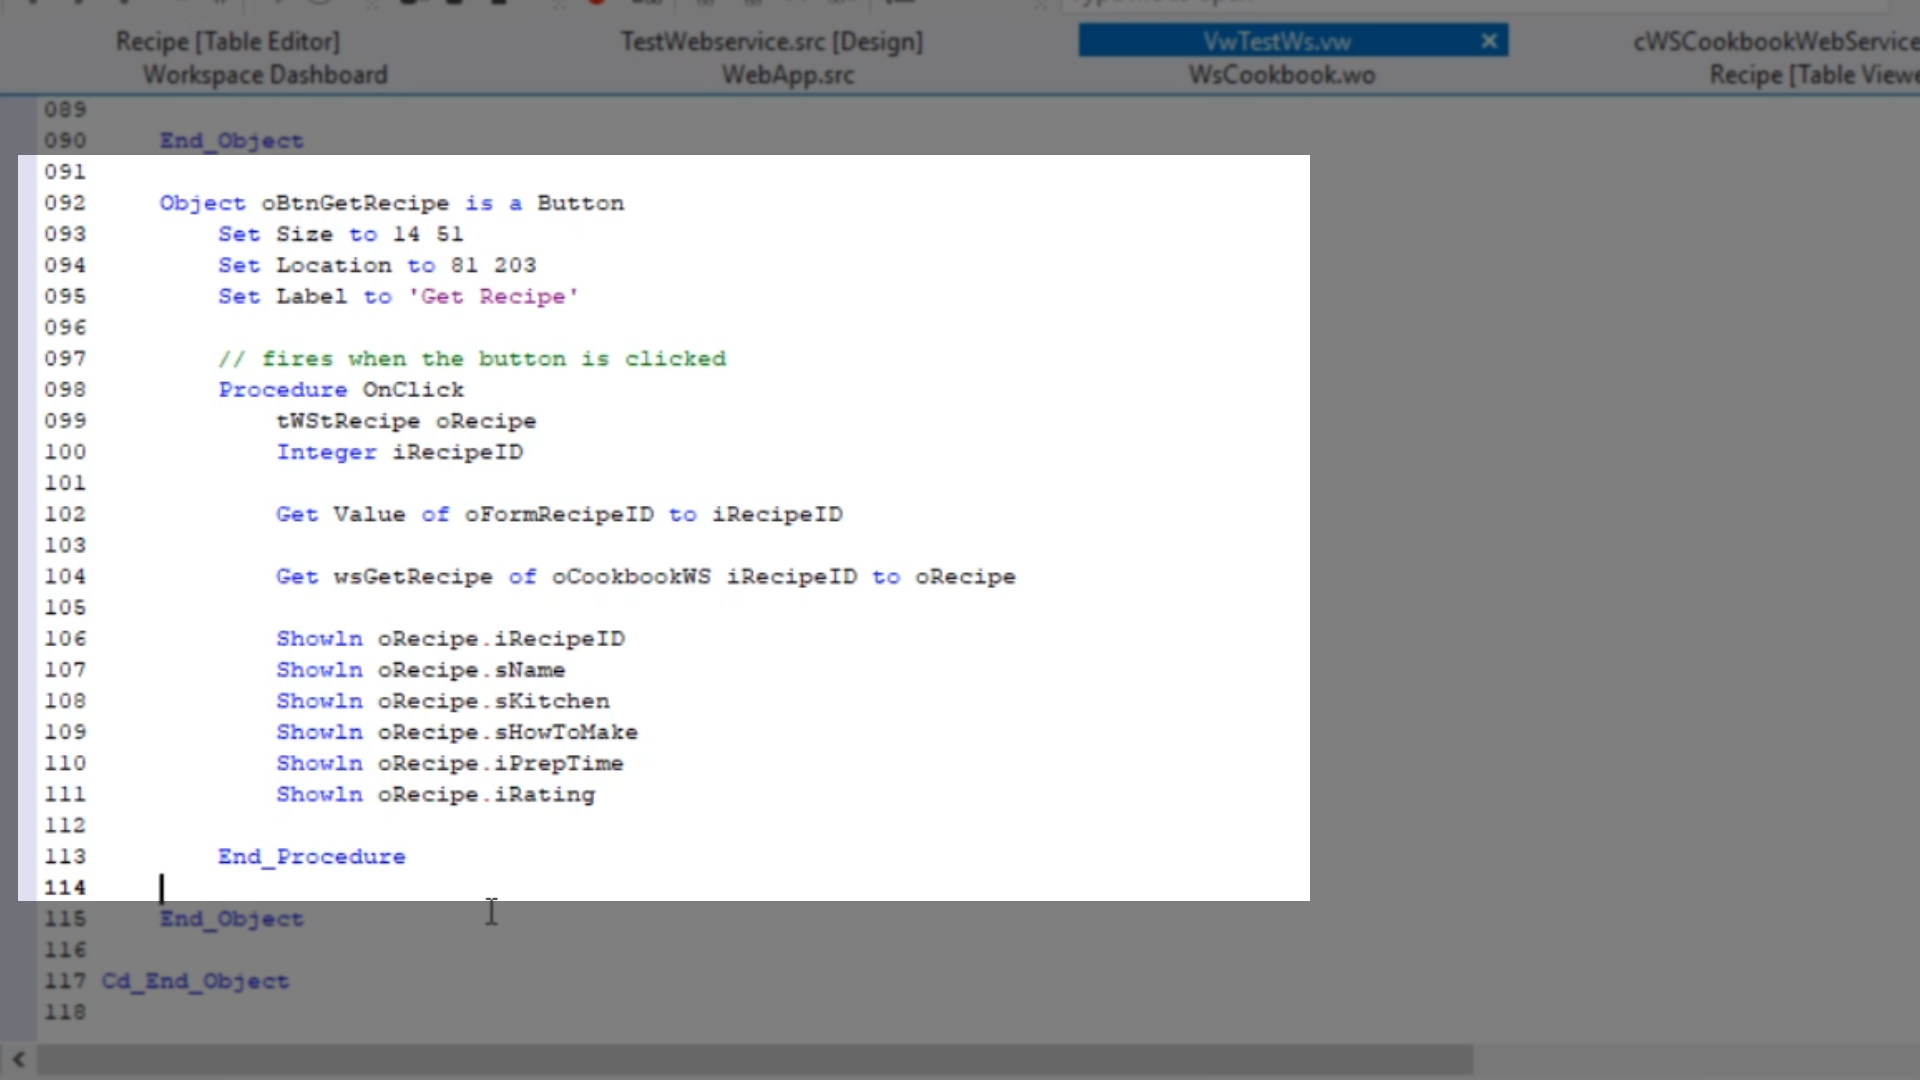The image size is (1920, 1080).
Task: Click the End_Procedure keyword
Action: point(311,857)
